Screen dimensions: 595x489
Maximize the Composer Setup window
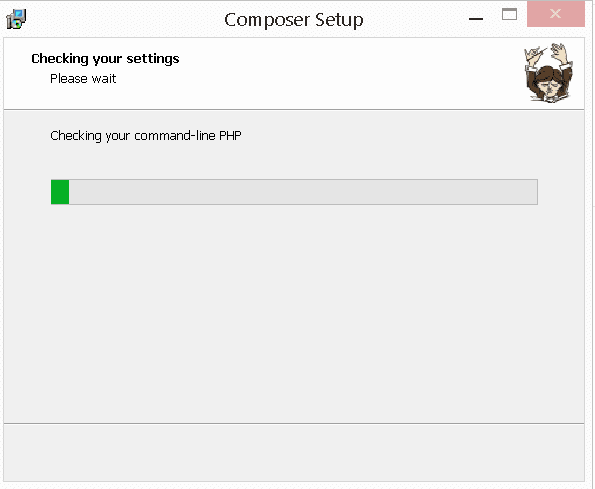pos(509,14)
